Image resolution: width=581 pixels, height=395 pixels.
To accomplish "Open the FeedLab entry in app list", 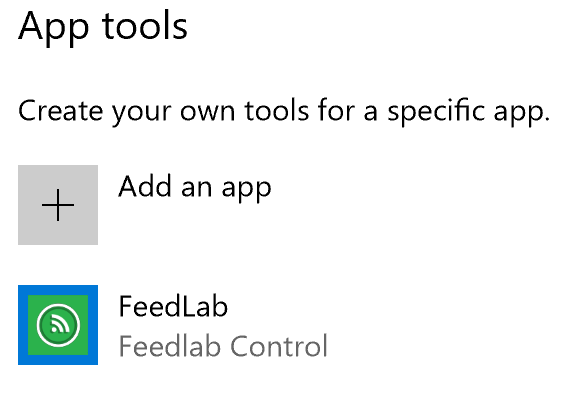I will pyautogui.click(x=173, y=325).
